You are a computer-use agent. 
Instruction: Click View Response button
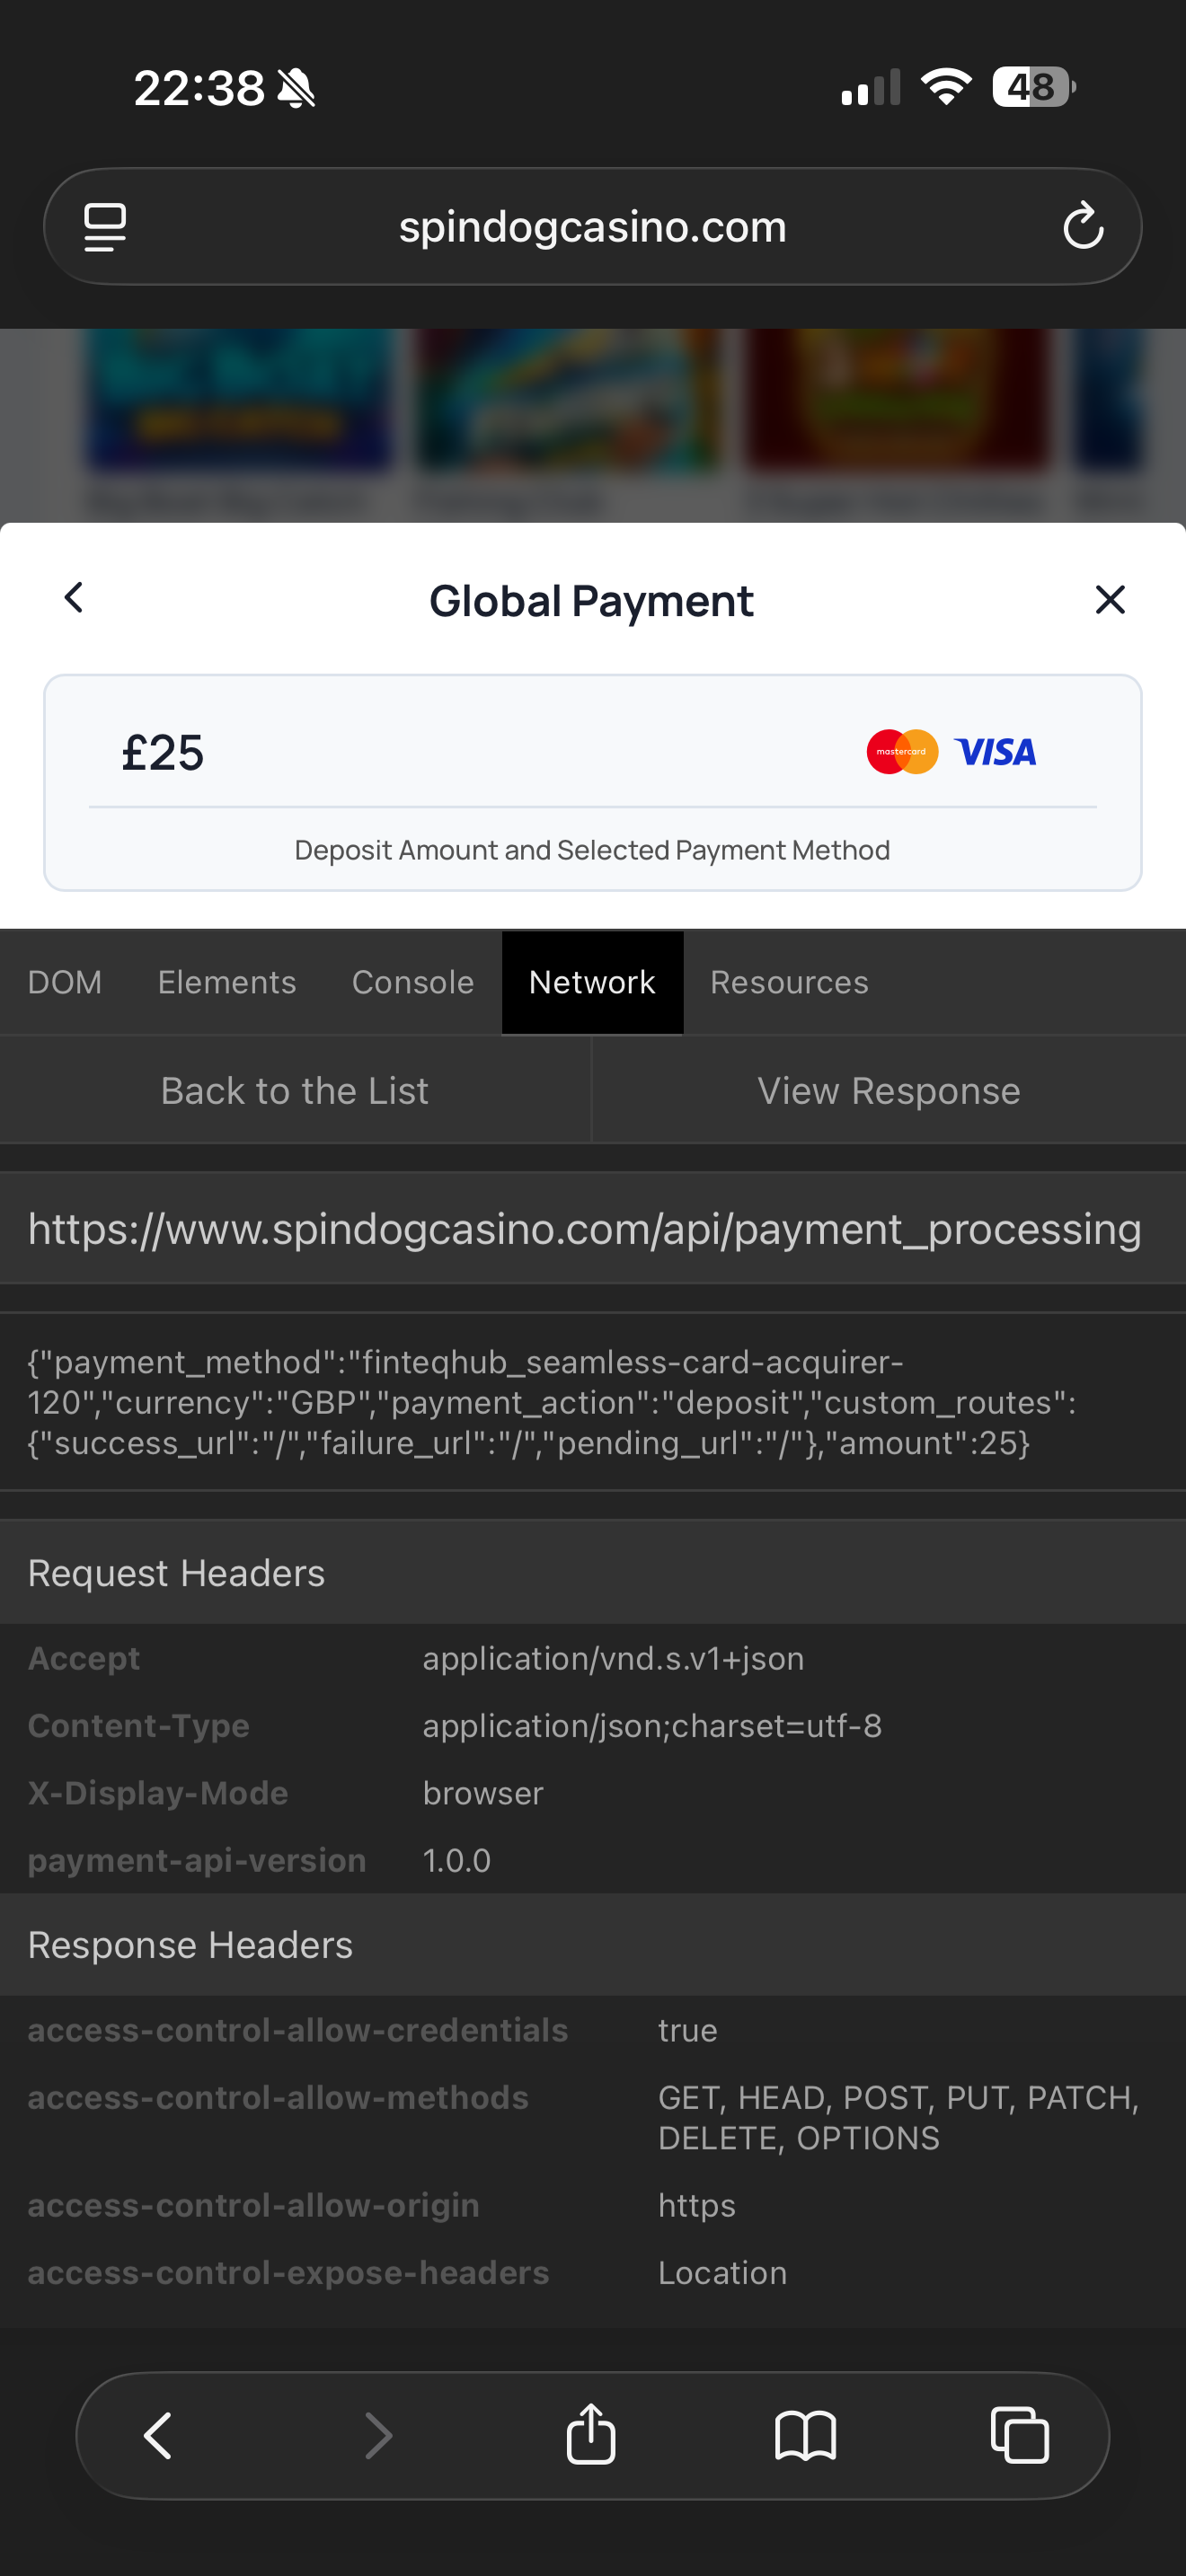pos(888,1090)
